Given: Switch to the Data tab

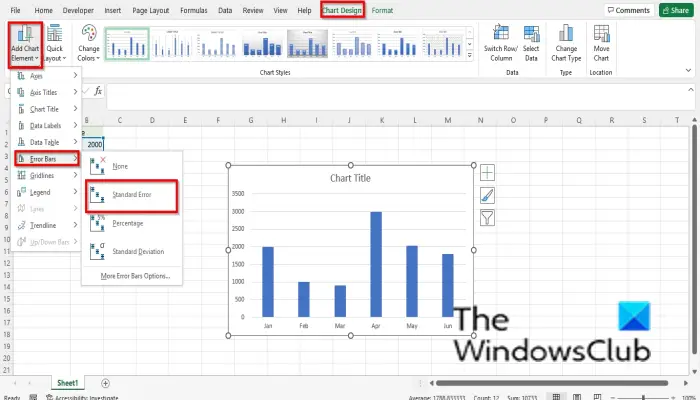Looking at the screenshot, I should coord(225,10).
